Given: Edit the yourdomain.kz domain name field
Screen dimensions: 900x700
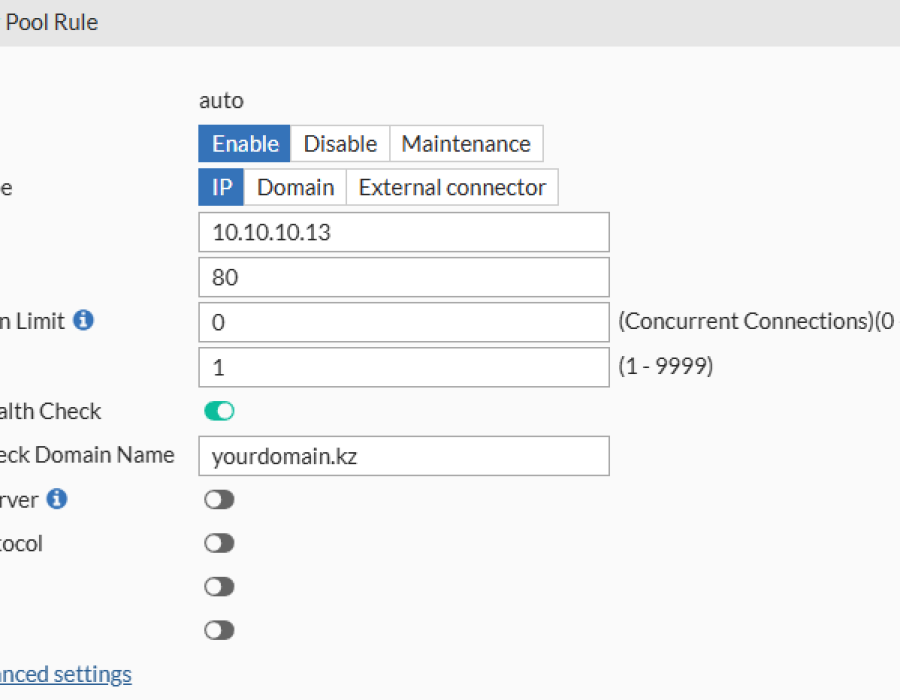Looking at the screenshot, I should (404, 456).
